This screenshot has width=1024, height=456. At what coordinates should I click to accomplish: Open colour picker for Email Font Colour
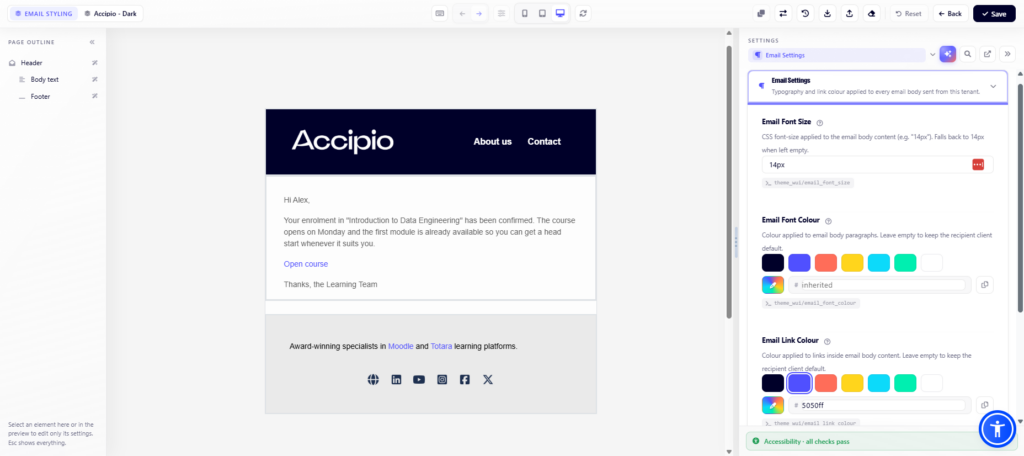tap(773, 285)
